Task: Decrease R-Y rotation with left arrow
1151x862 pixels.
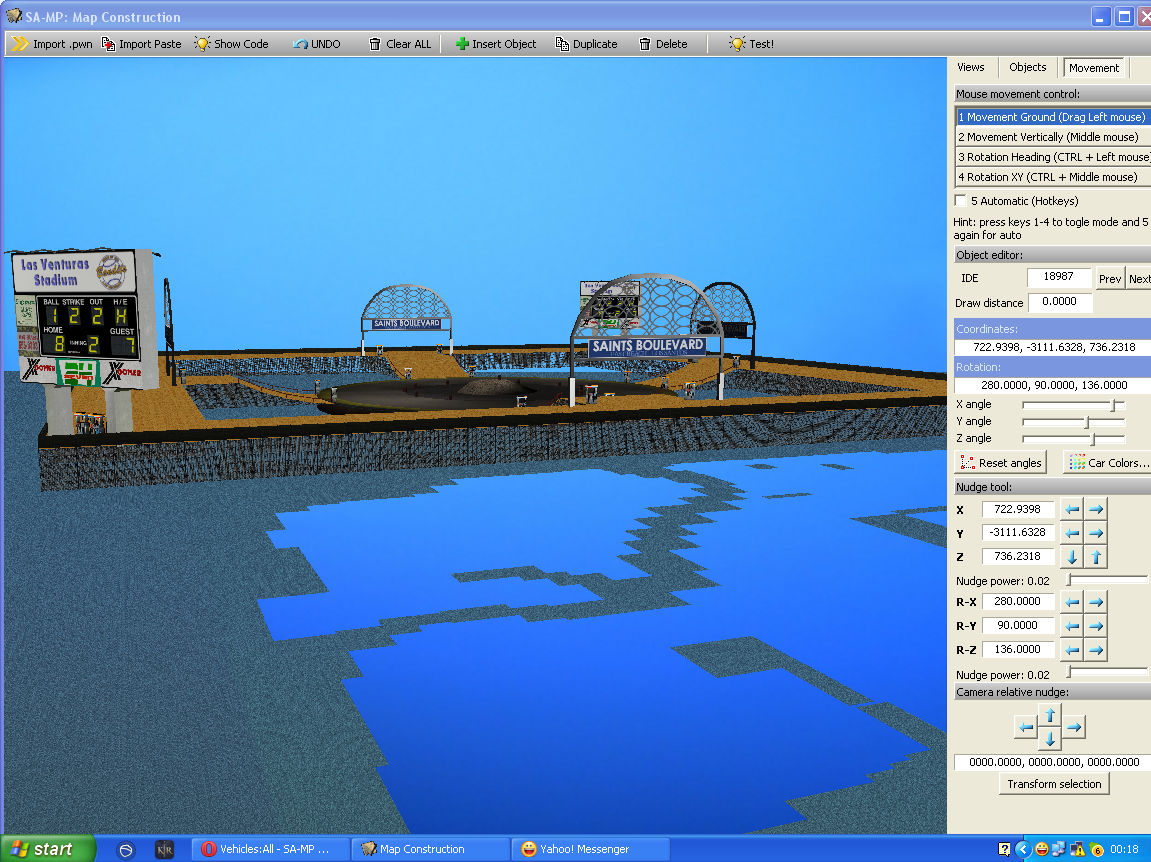Action: tap(1072, 626)
